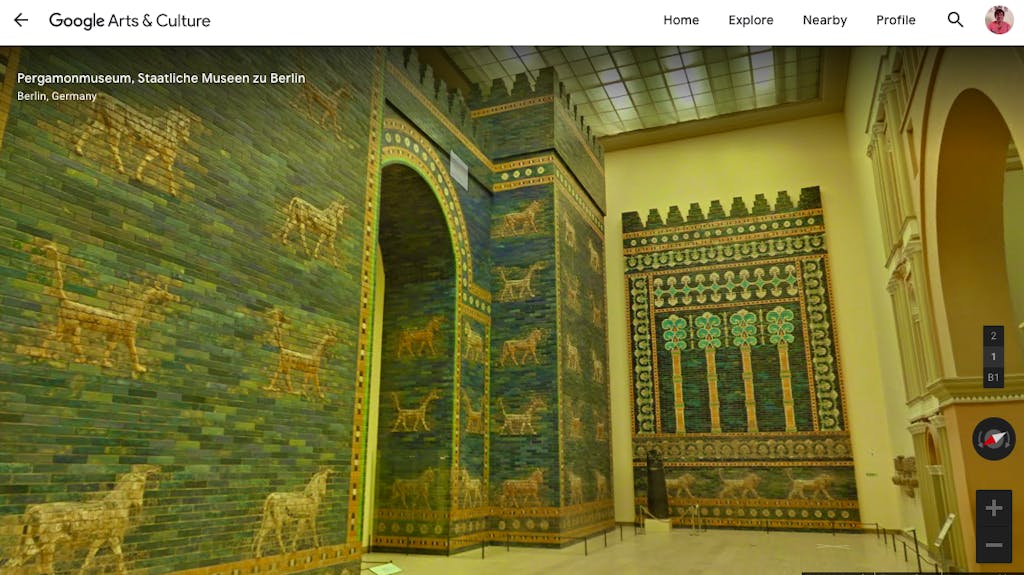Open the Explore menu item
Image resolution: width=1024 pixels, height=575 pixels.
(x=750, y=20)
